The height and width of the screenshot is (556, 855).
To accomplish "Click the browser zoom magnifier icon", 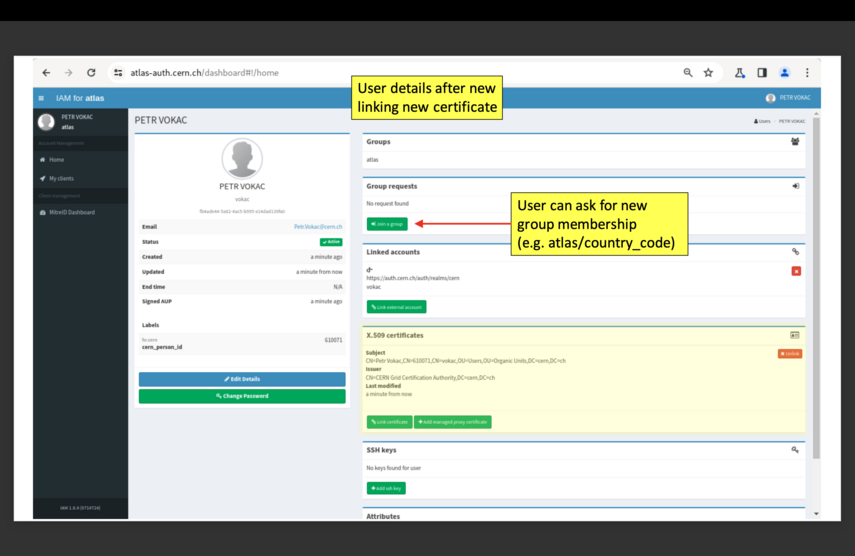I will coord(688,73).
